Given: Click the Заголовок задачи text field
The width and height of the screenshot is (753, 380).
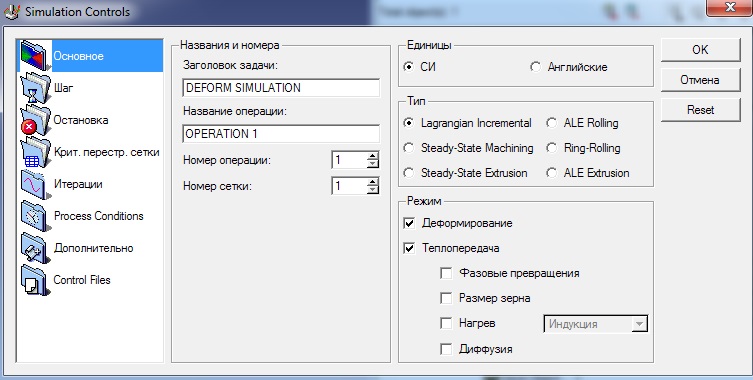Looking at the screenshot, I should click(x=281, y=88).
